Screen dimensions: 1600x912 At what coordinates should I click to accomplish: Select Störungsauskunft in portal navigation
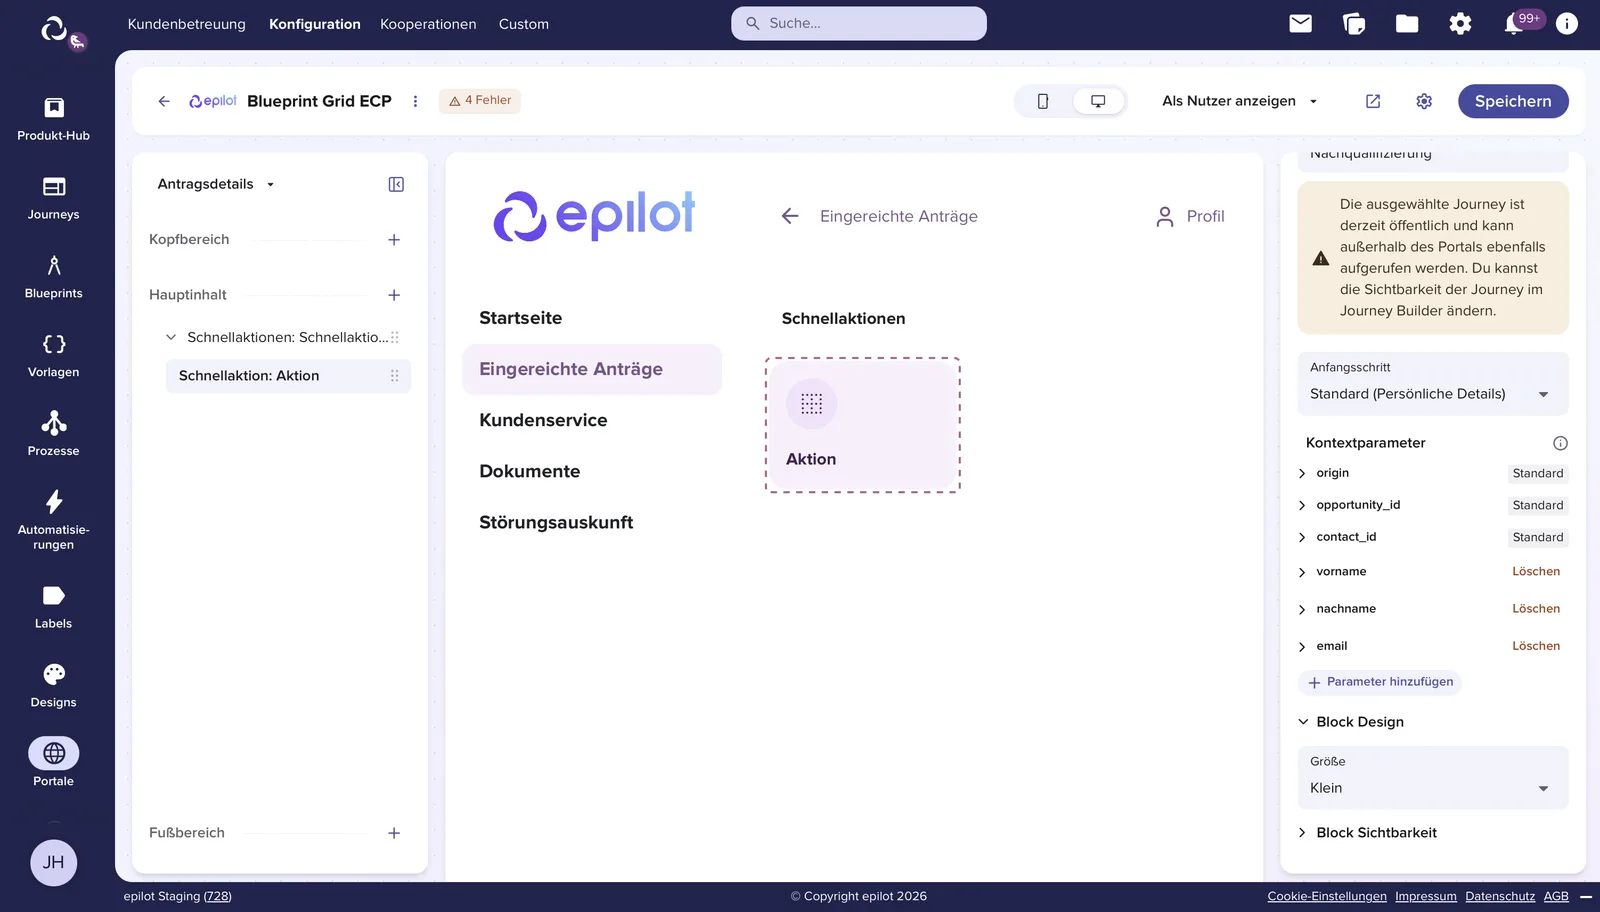(556, 522)
